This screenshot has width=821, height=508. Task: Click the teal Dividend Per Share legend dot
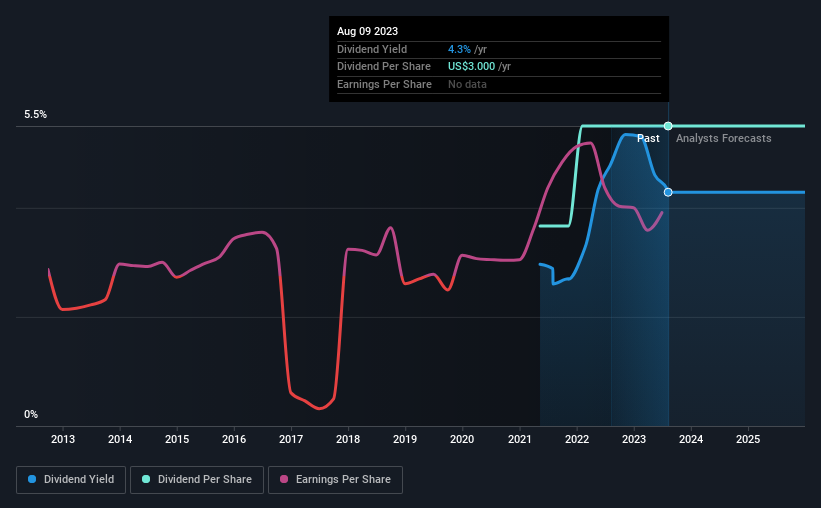pyautogui.click(x=146, y=479)
